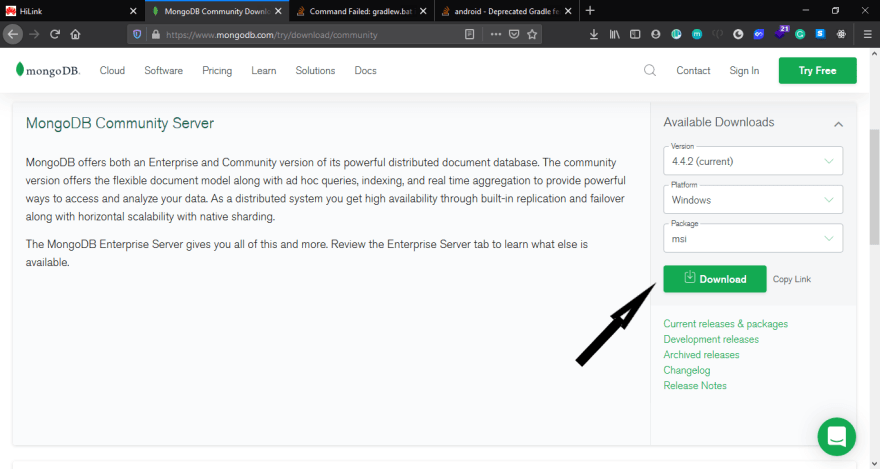The image size is (880, 469).
Task: Go to MongoDB home via logo
Action: click(x=48, y=70)
